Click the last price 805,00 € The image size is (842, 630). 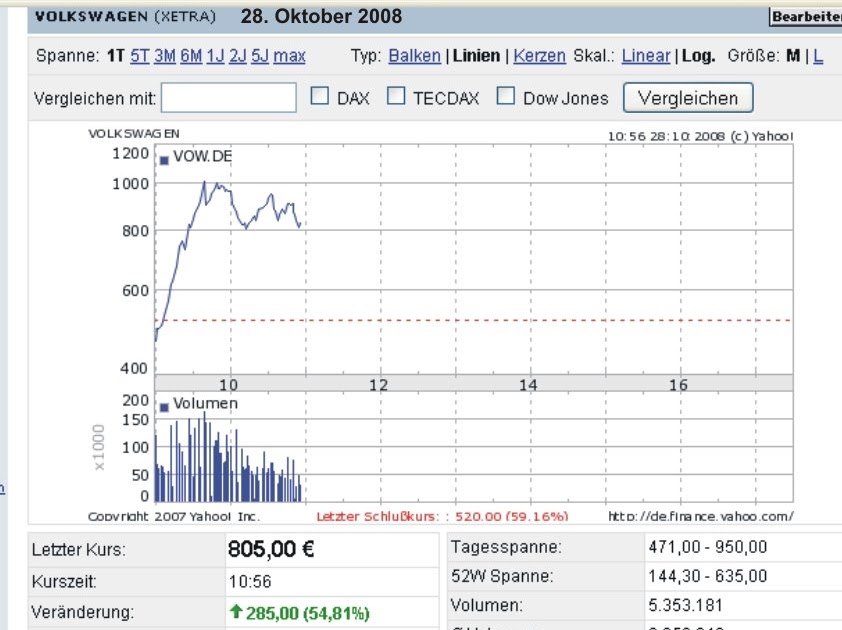[271, 549]
